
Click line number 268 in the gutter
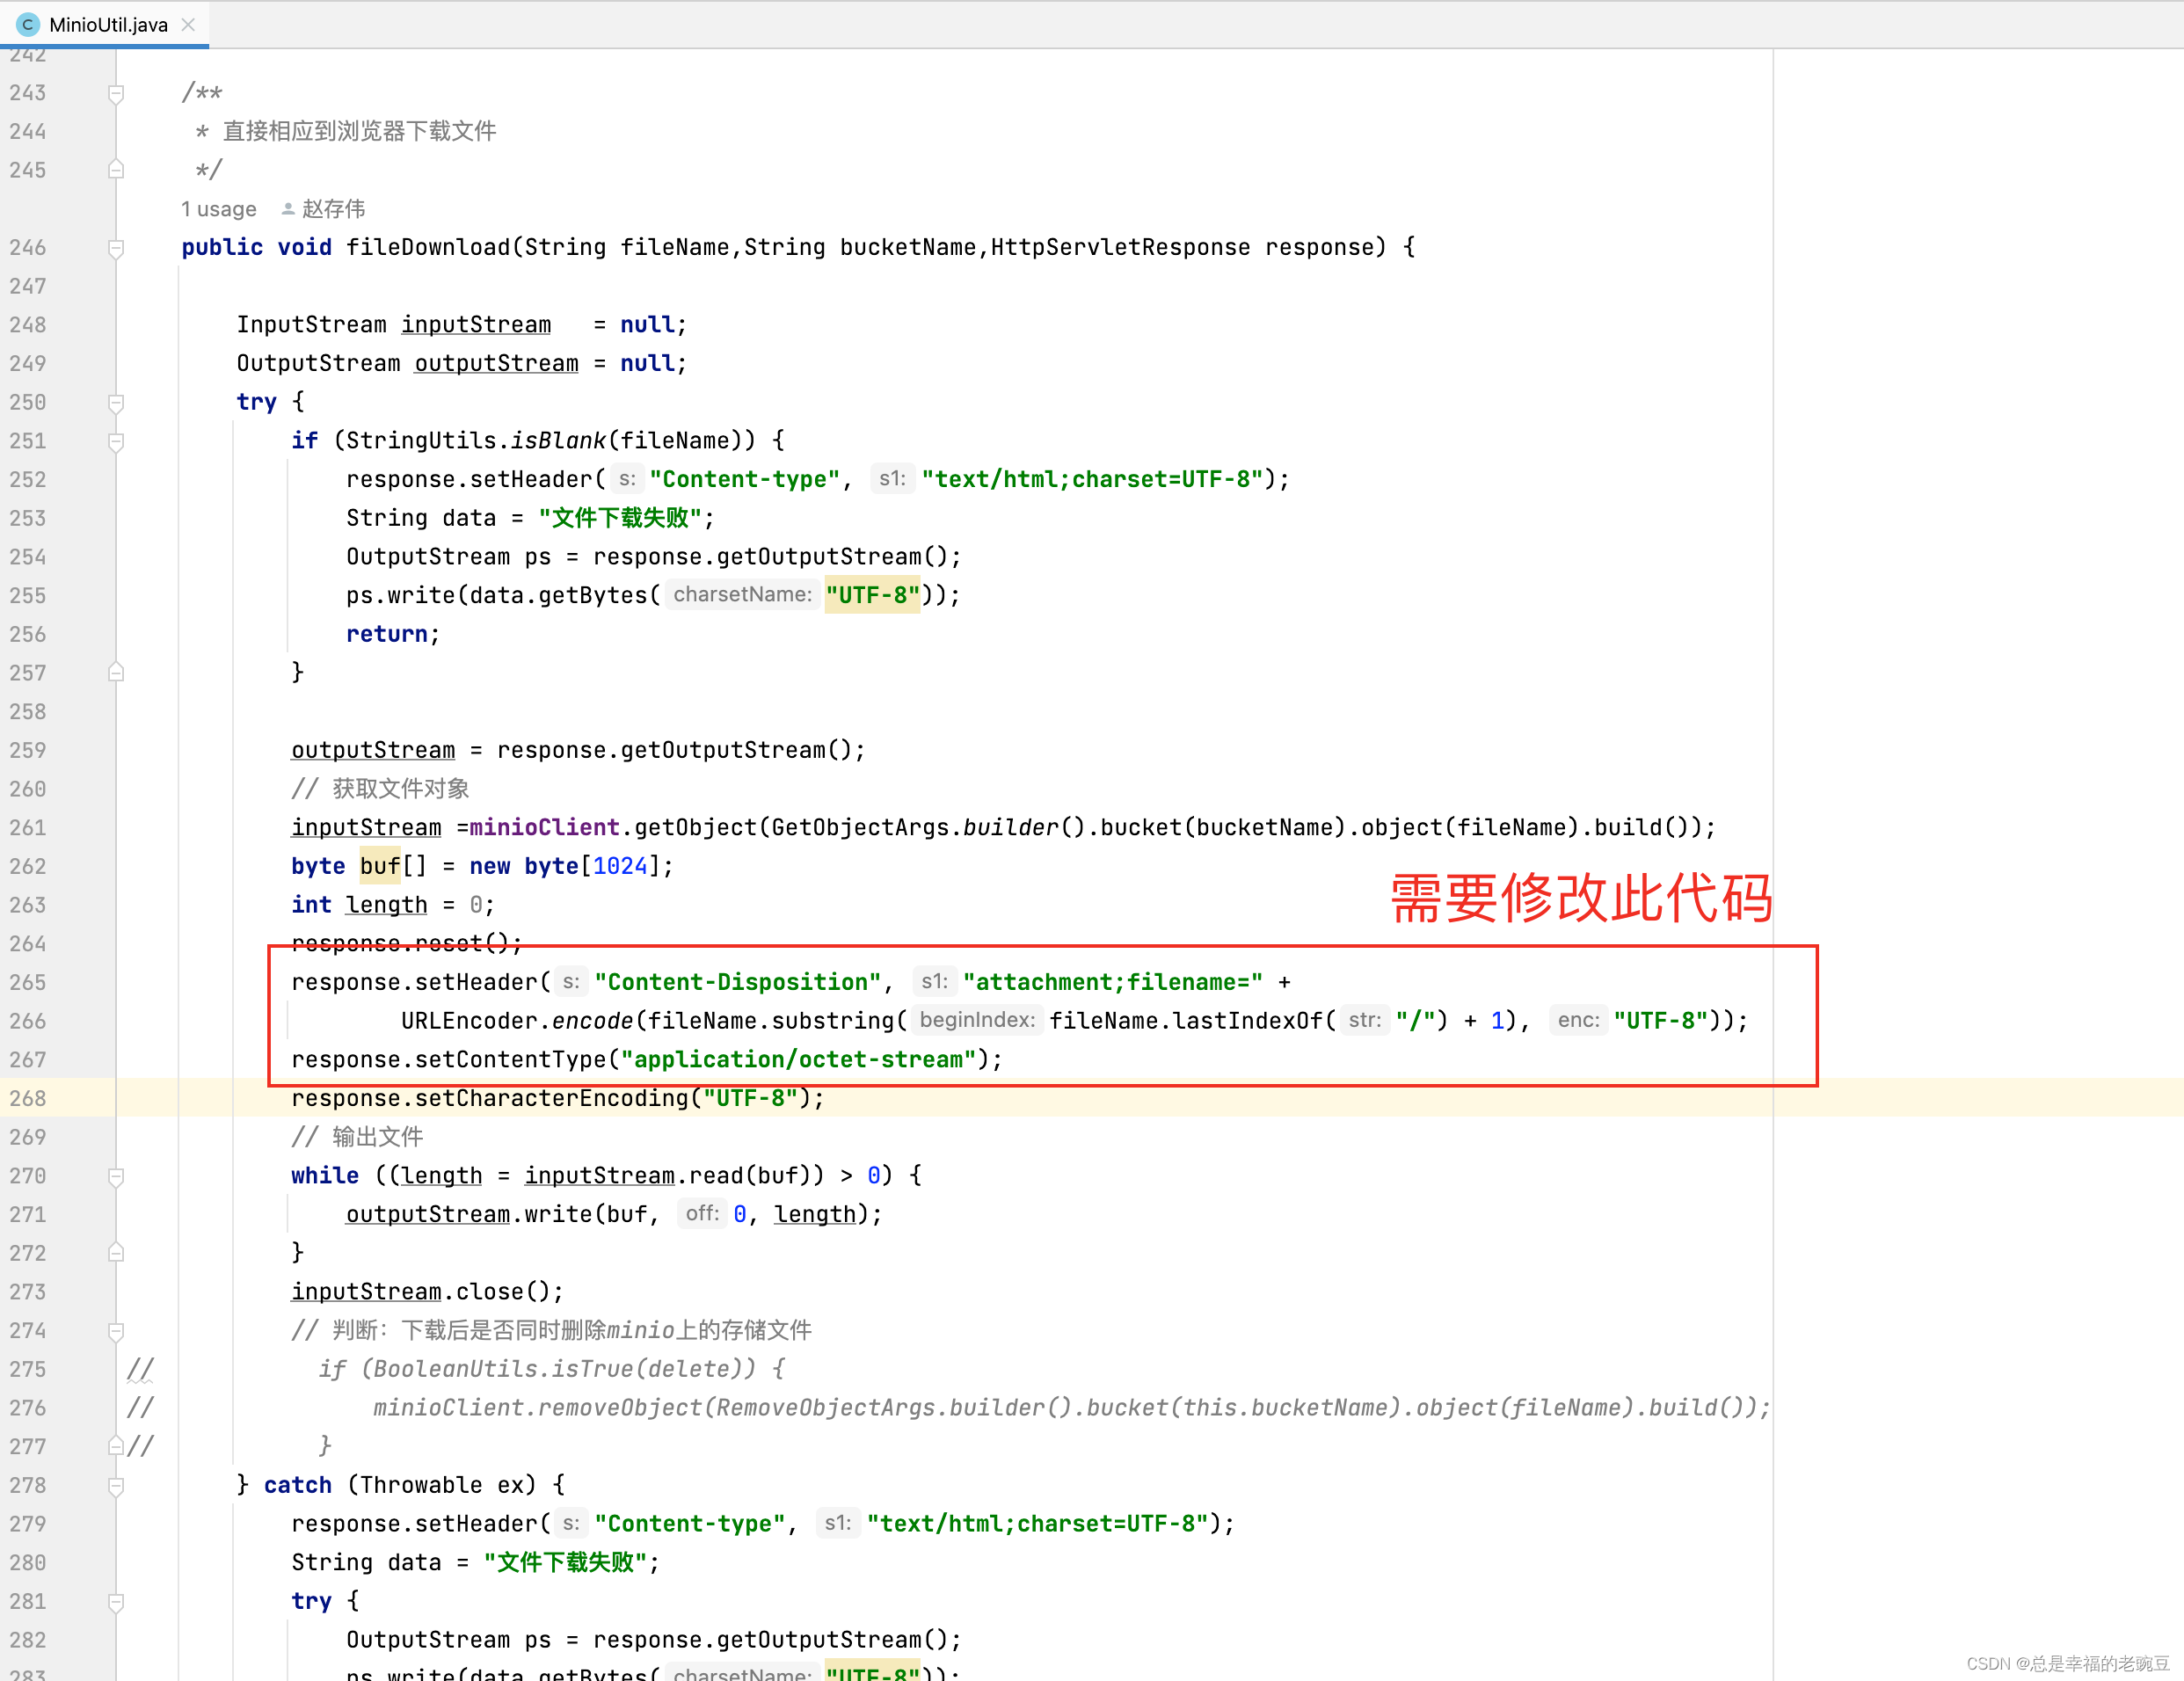tap(28, 1098)
